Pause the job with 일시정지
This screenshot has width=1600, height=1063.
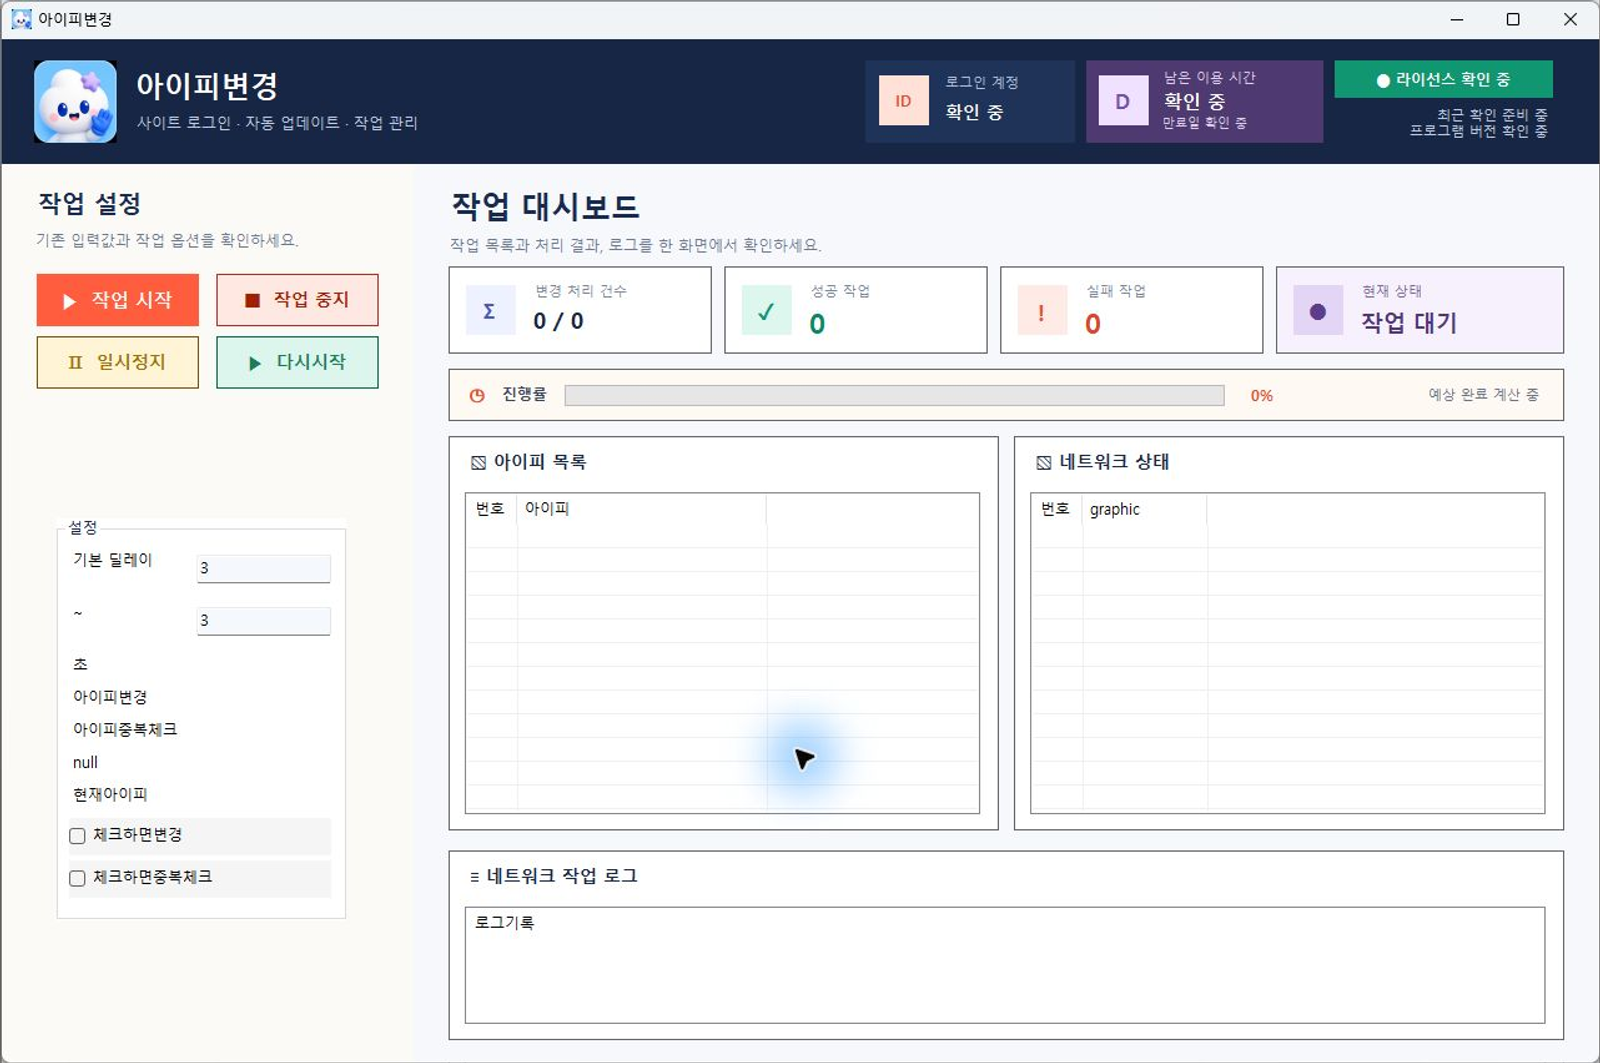tap(118, 362)
